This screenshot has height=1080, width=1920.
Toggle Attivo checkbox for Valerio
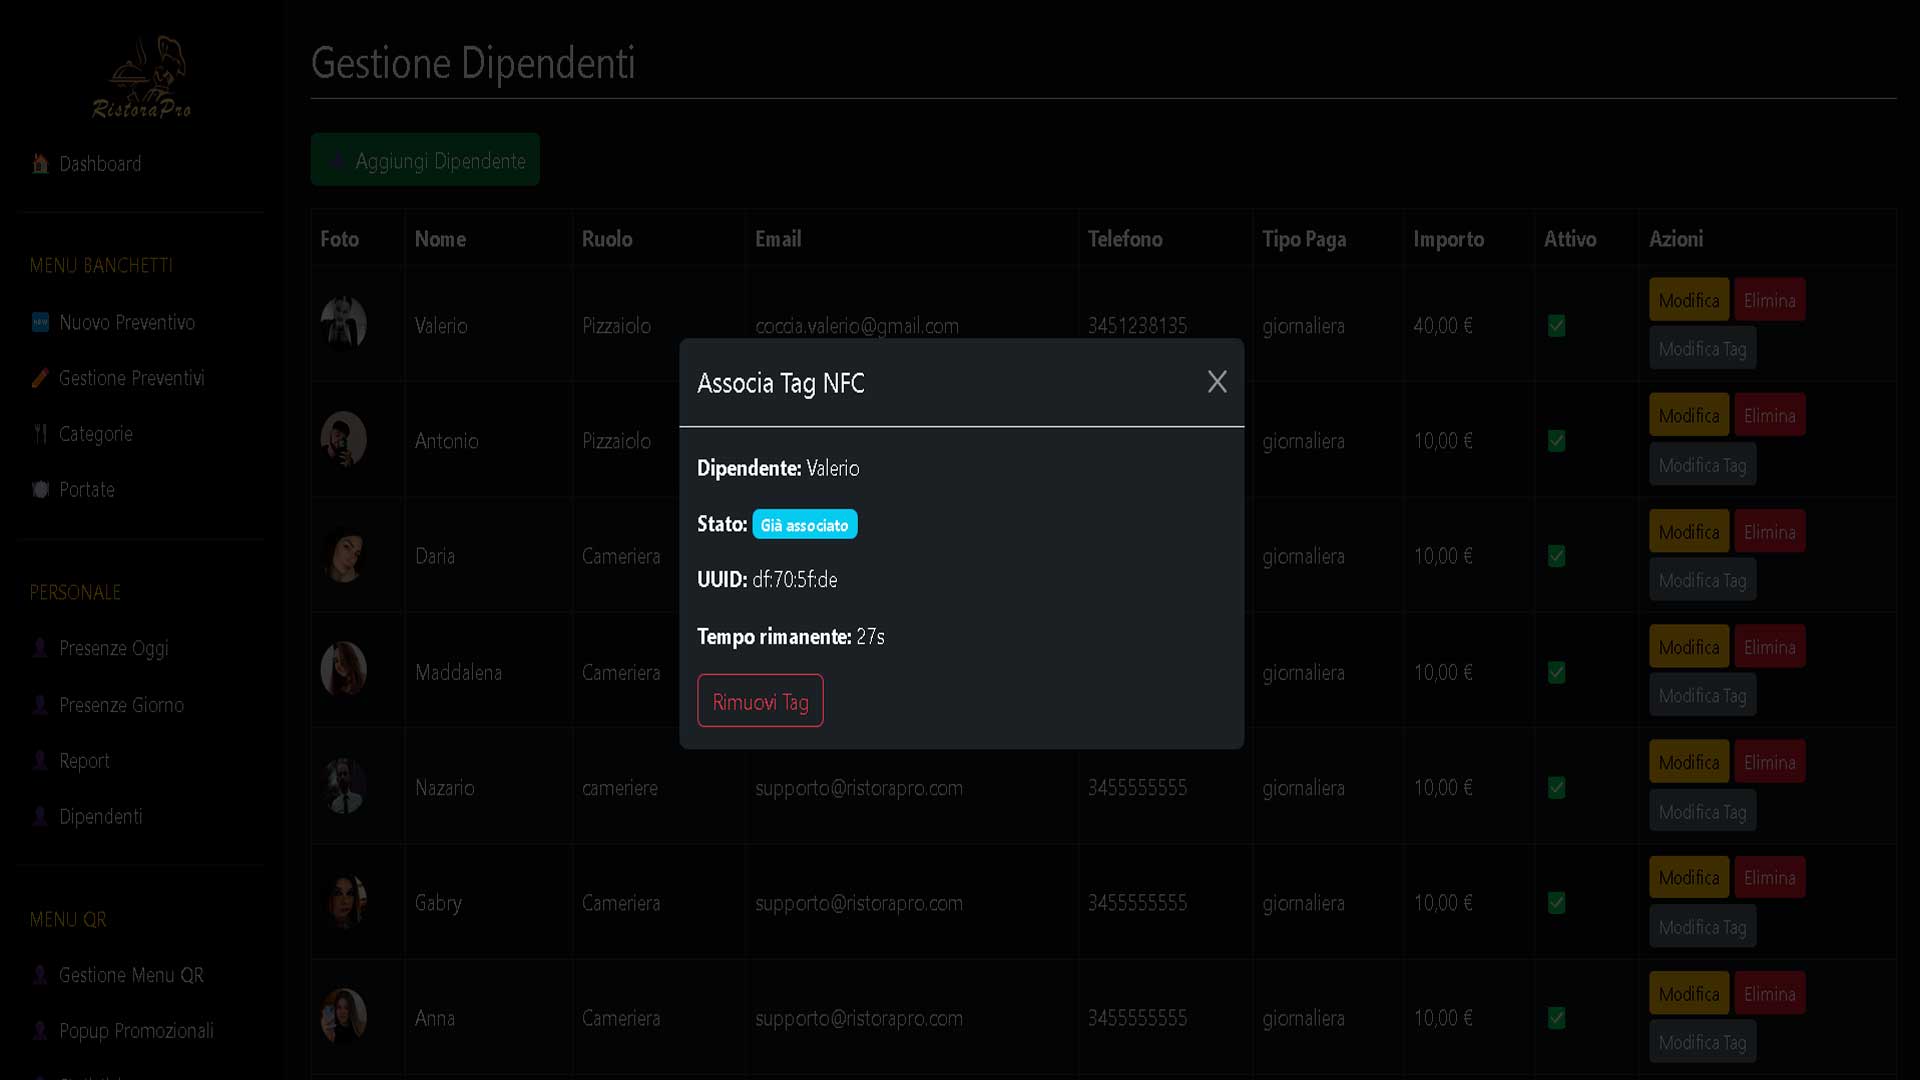(x=1556, y=326)
